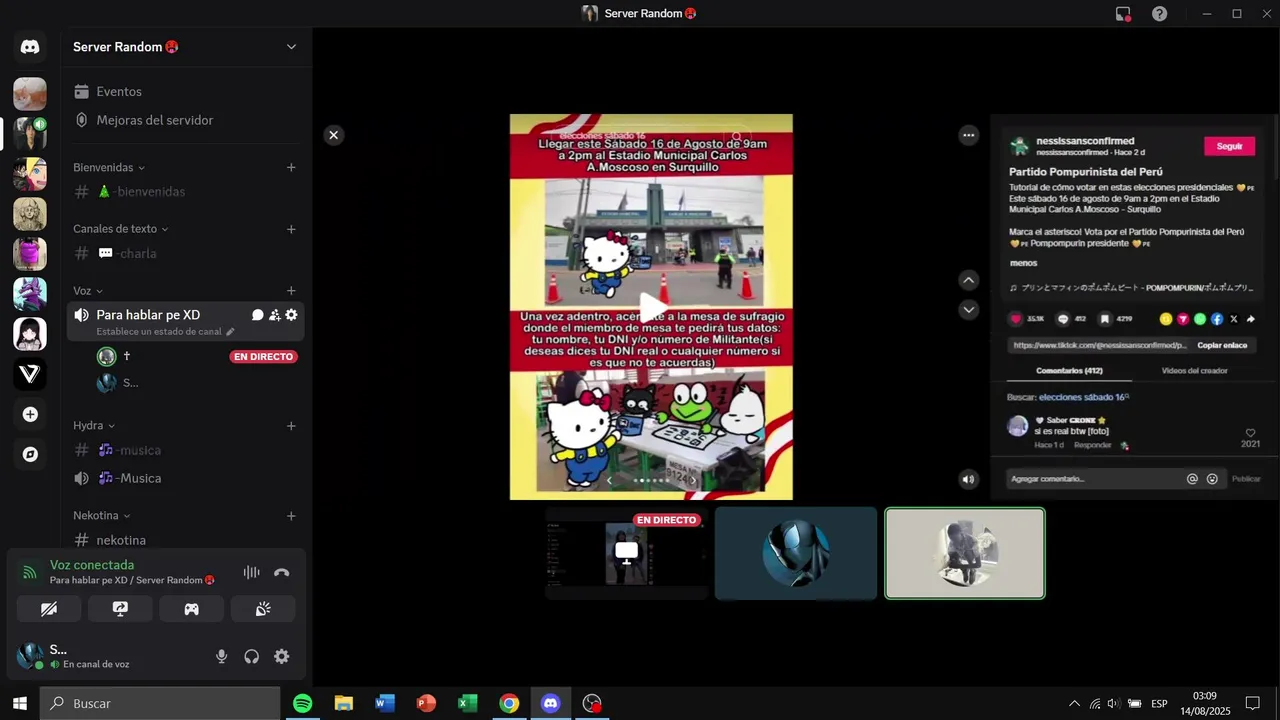Share your screen

click(x=120, y=609)
